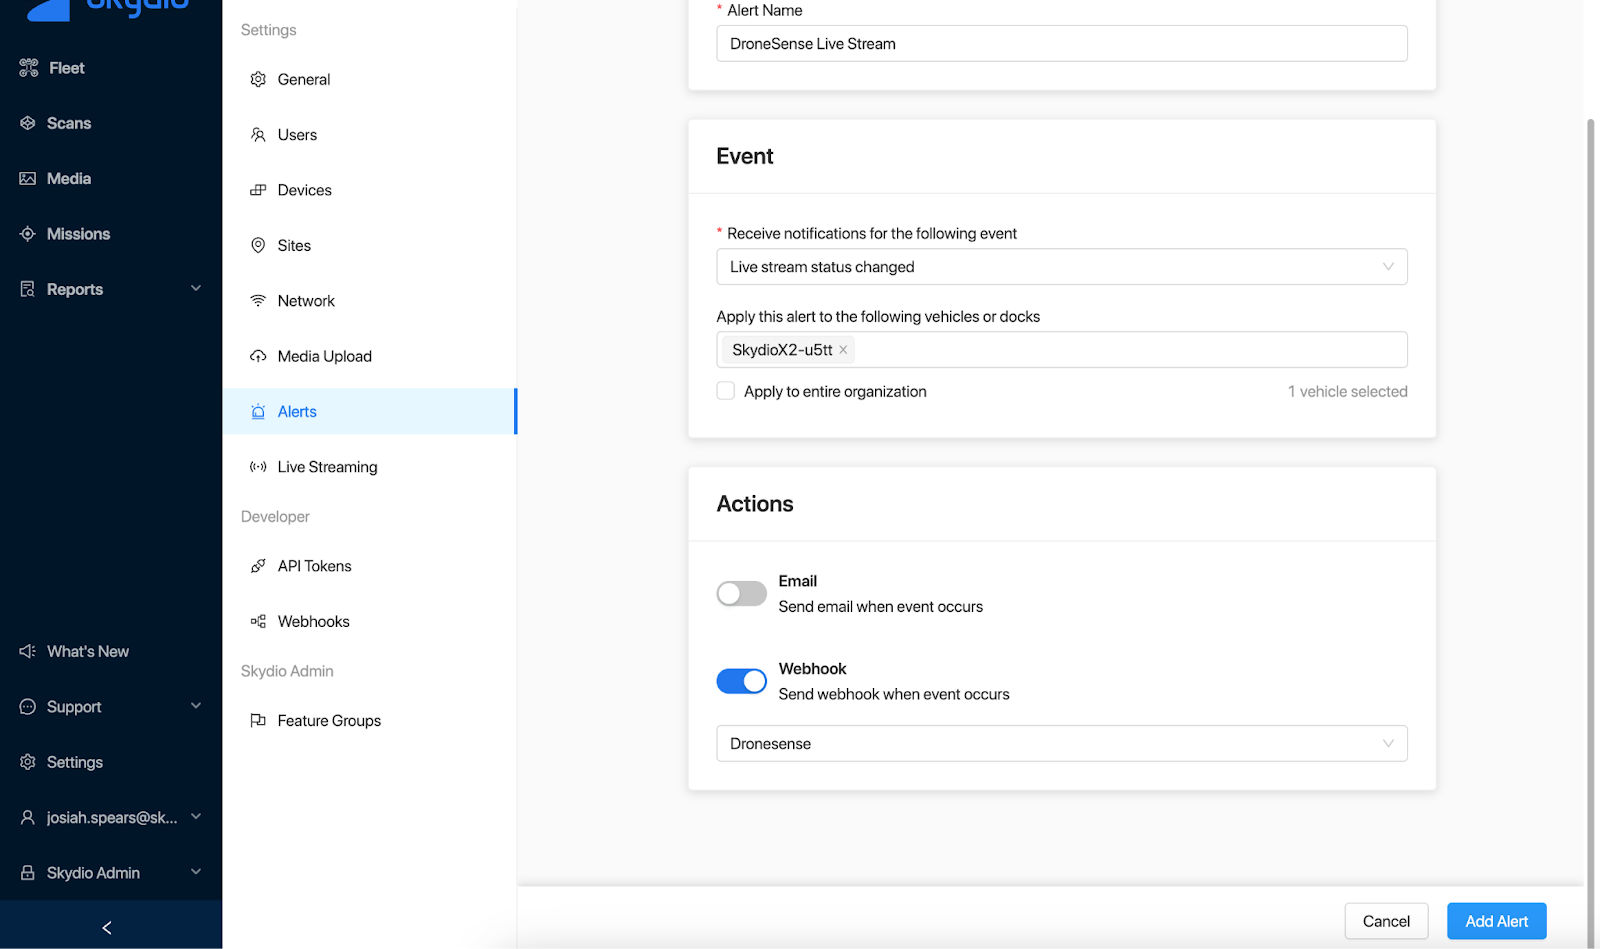Screen dimensions: 1600x949
Task: Click the Scans icon in sidebar
Action: coord(28,123)
